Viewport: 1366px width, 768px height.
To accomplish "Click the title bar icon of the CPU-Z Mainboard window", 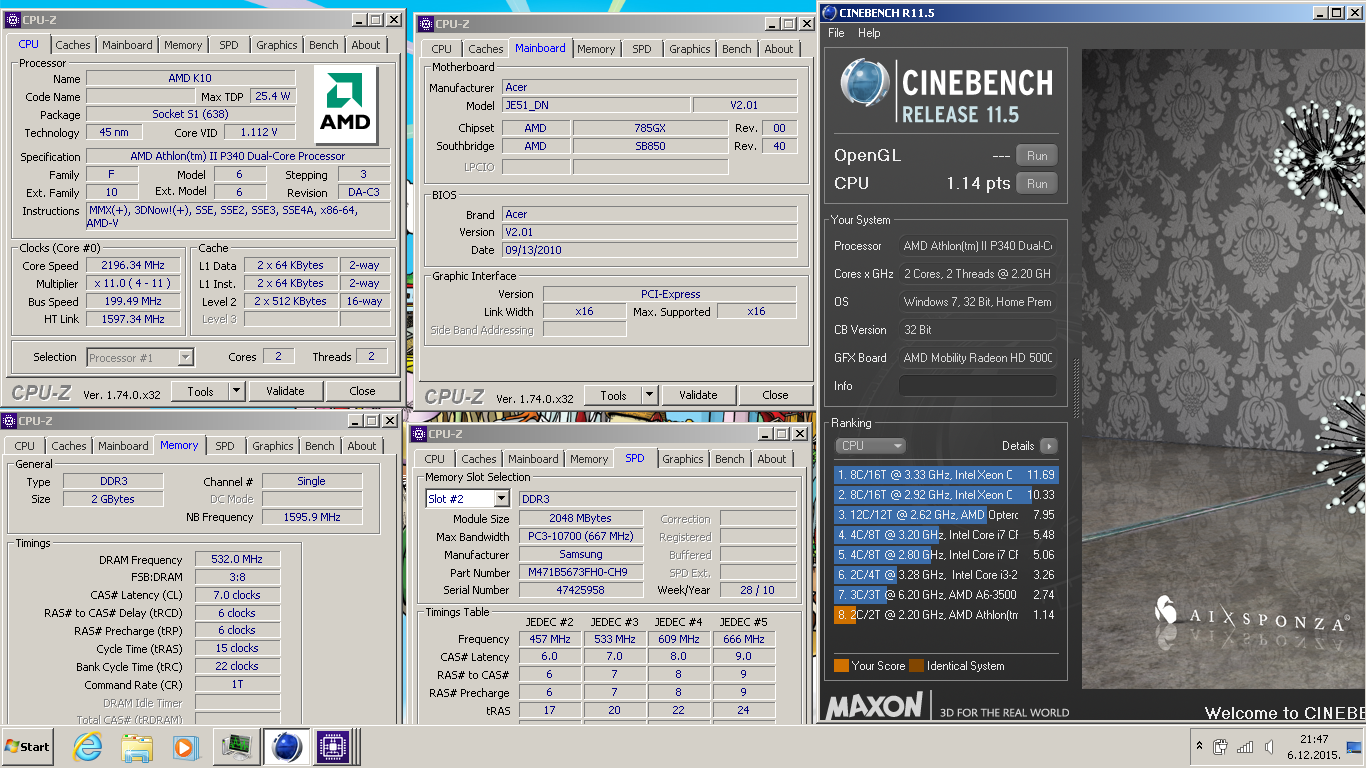I will pos(425,23).
